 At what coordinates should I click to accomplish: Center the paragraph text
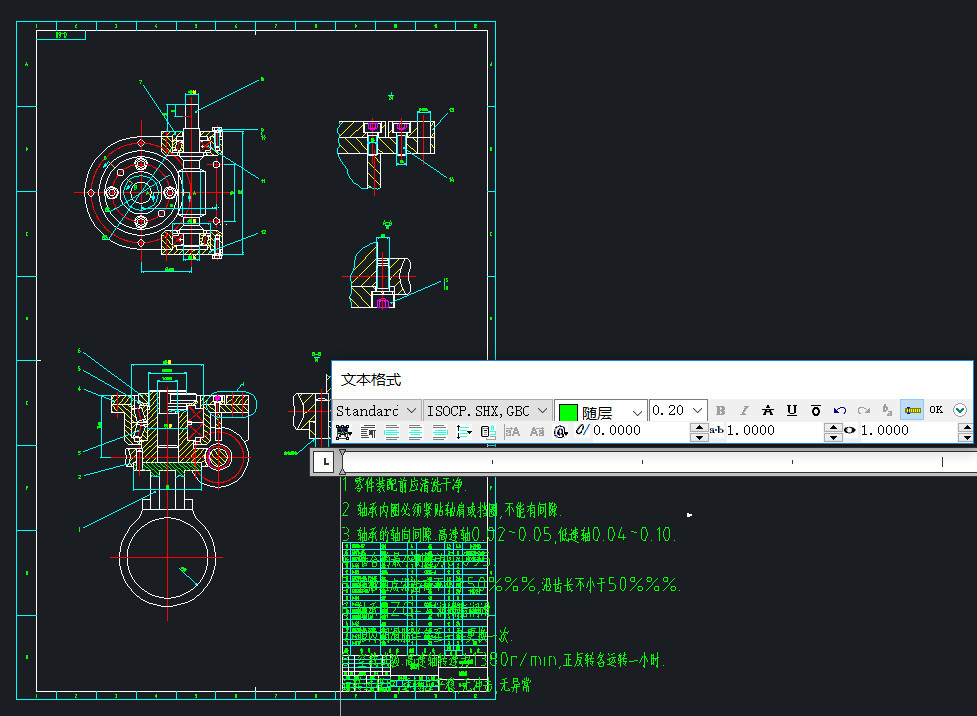416,432
